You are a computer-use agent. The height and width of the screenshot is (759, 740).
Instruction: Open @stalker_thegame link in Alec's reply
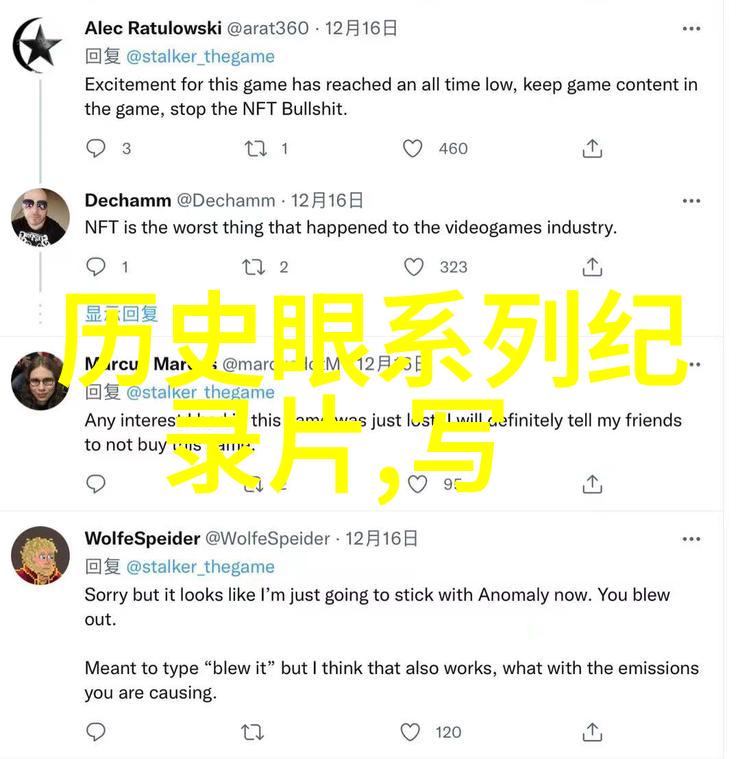coord(200,57)
